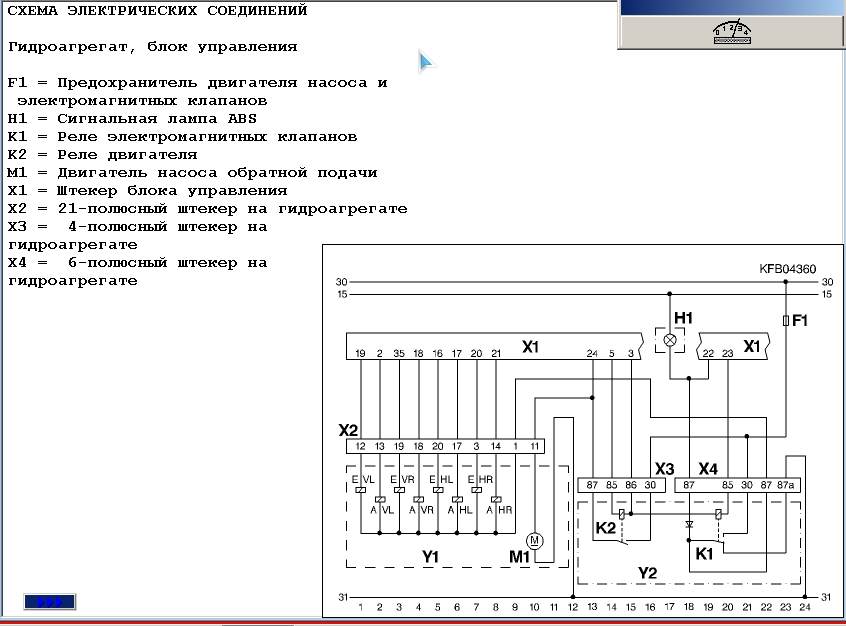Click the gauge meter icon button
846x626 pixels.
click(x=731, y=30)
